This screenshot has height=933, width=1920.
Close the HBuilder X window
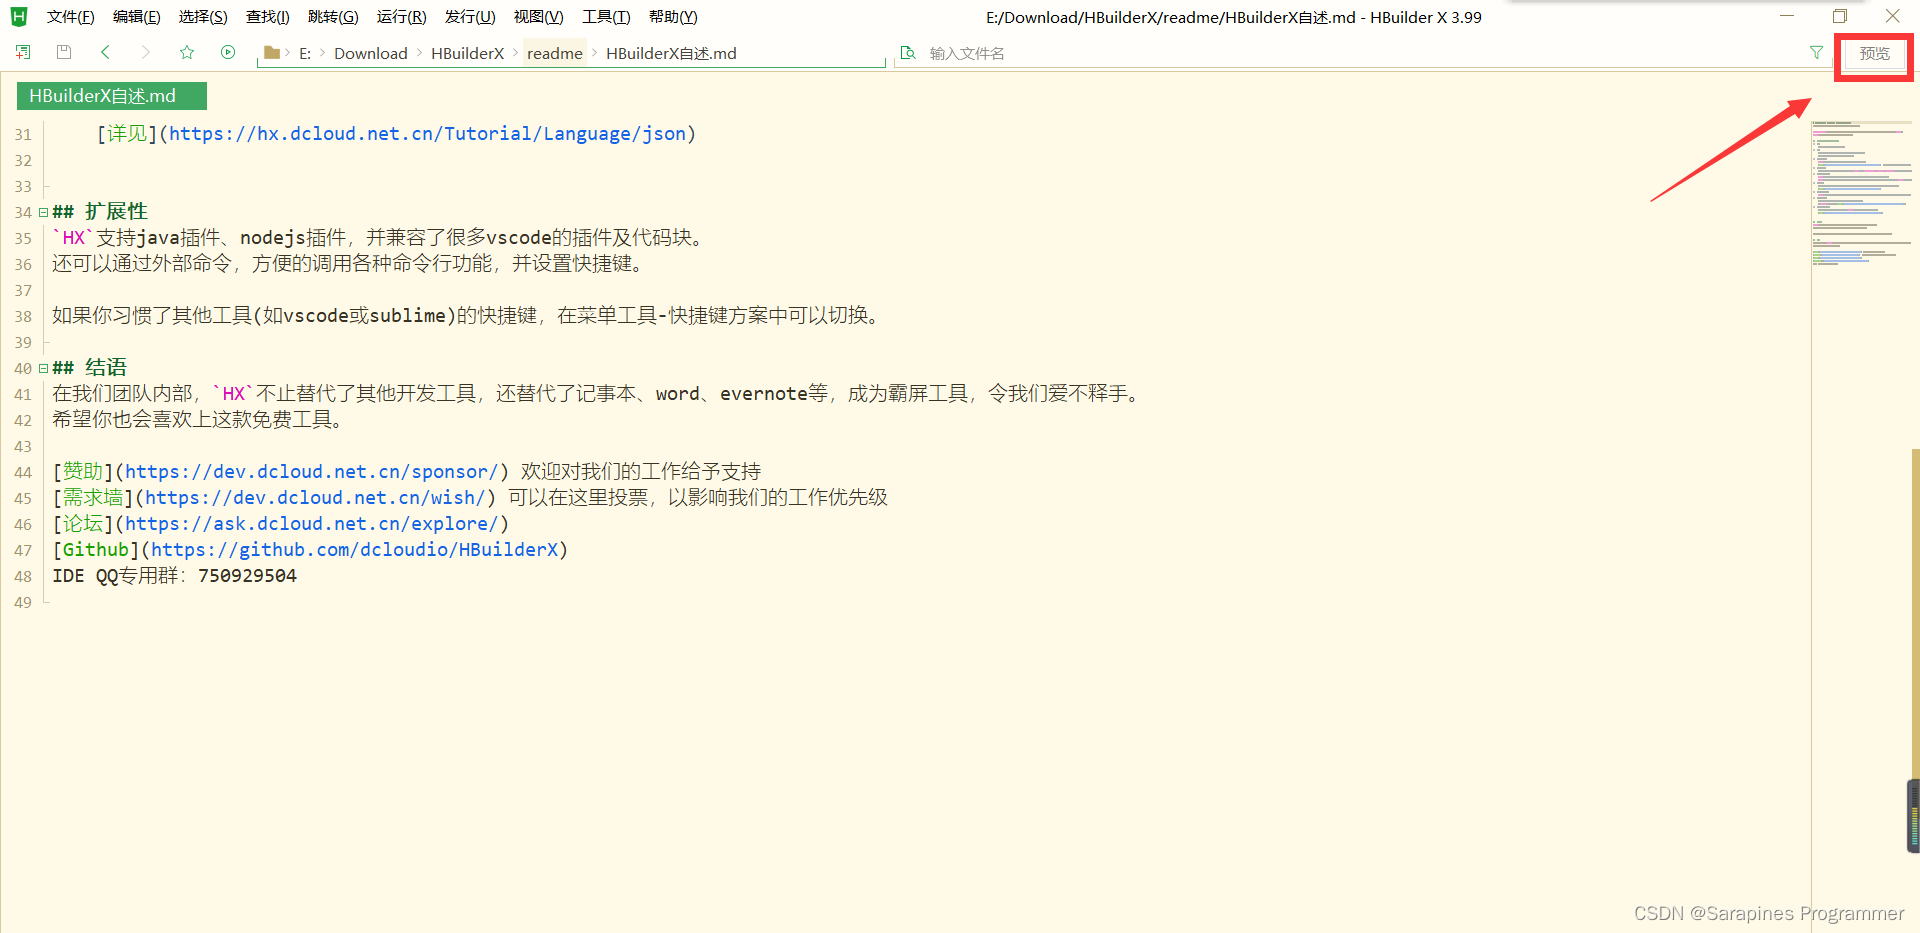(x=1893, y=16)
